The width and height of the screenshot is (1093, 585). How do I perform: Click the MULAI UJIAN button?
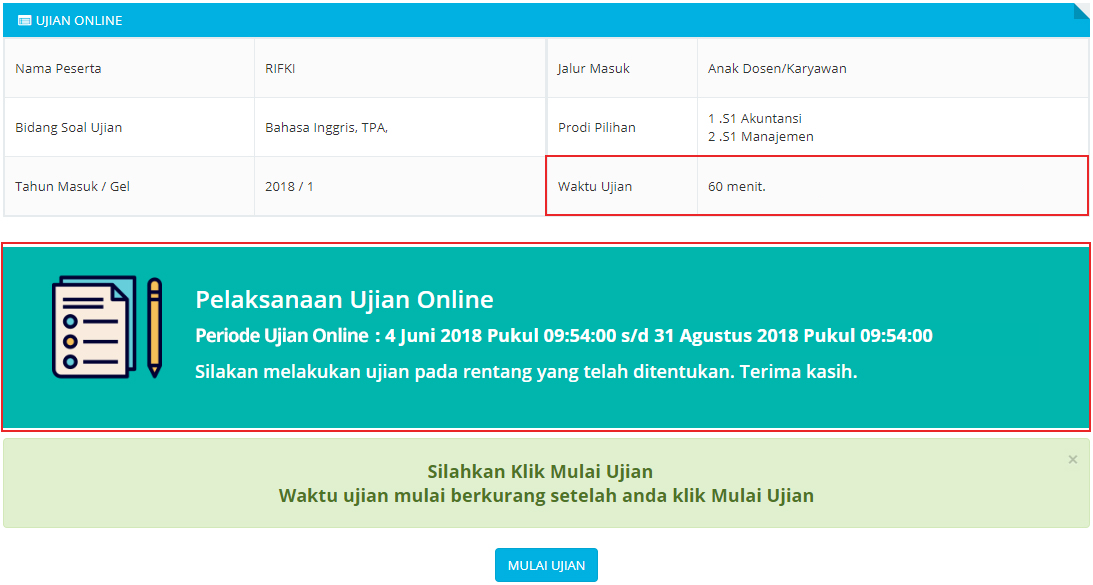[x=546, y=565]
